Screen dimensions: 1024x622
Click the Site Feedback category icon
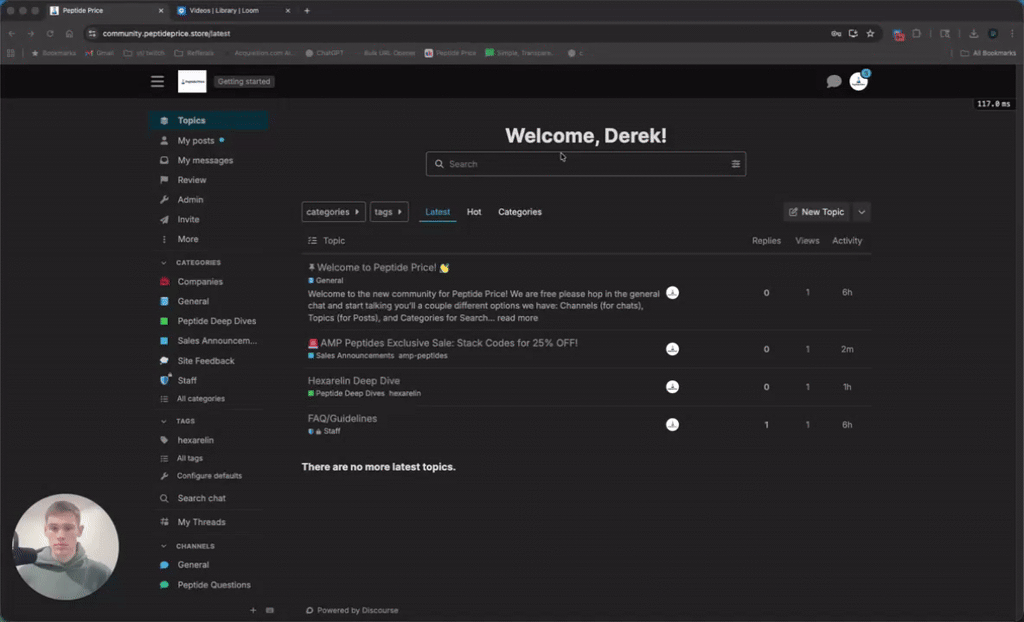(165, 361)
